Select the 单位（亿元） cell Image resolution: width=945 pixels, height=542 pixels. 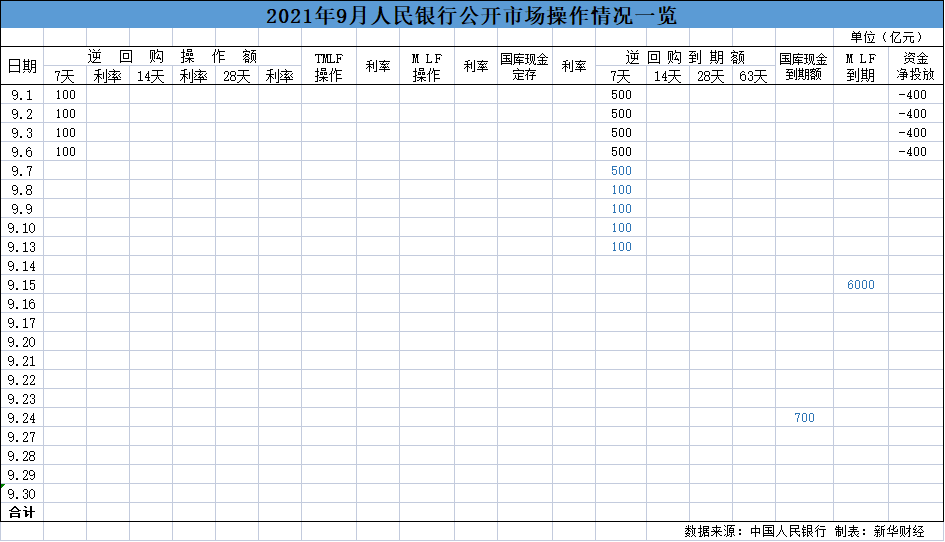coord(887,37)
